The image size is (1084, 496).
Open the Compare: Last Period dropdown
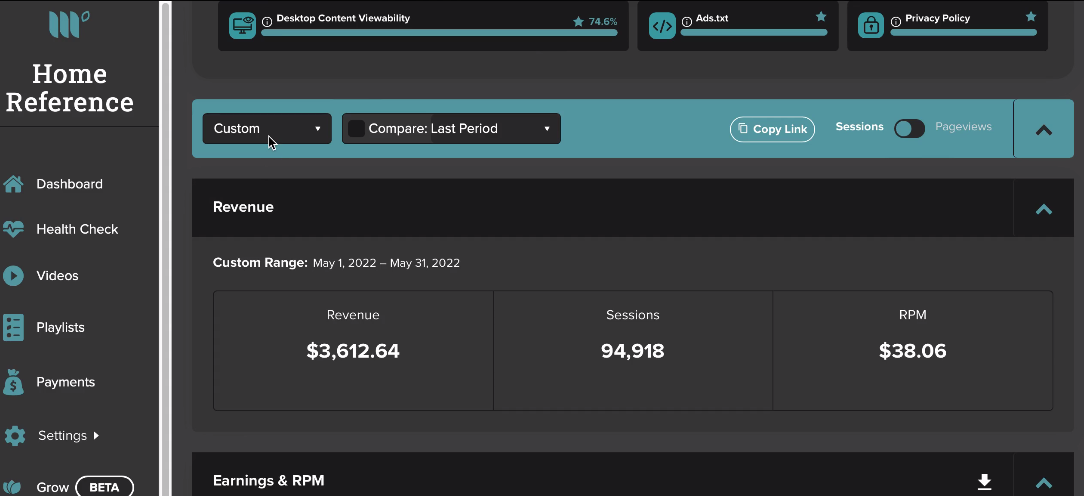[451, 129]
